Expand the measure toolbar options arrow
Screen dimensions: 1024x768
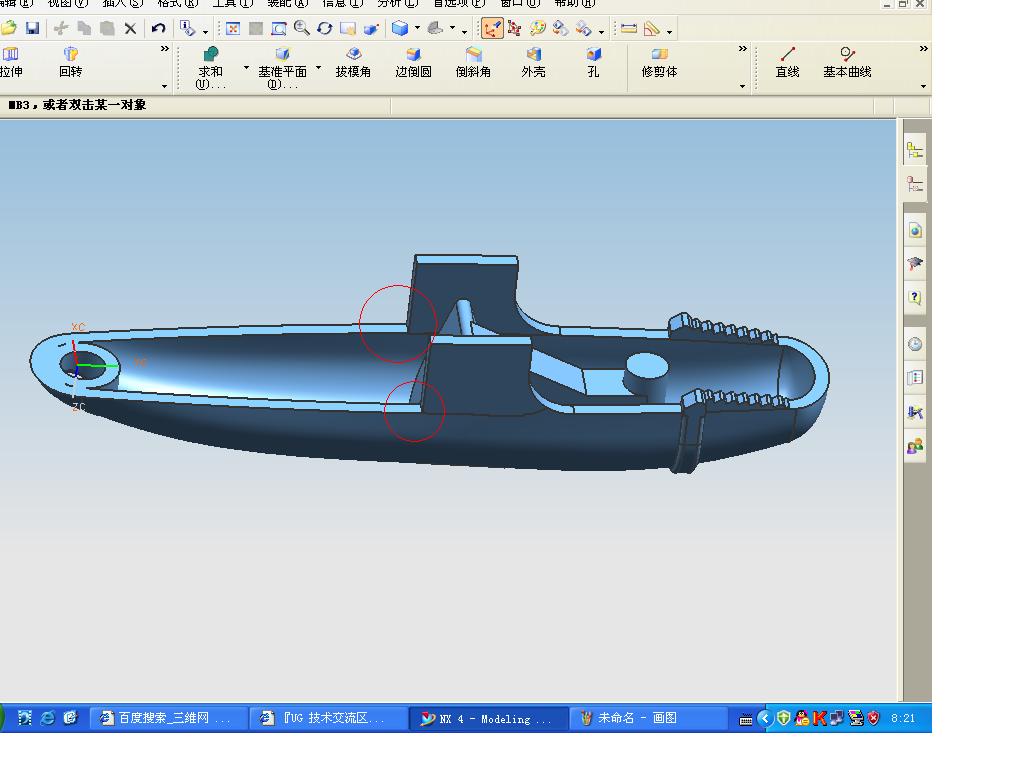(670, 31)
